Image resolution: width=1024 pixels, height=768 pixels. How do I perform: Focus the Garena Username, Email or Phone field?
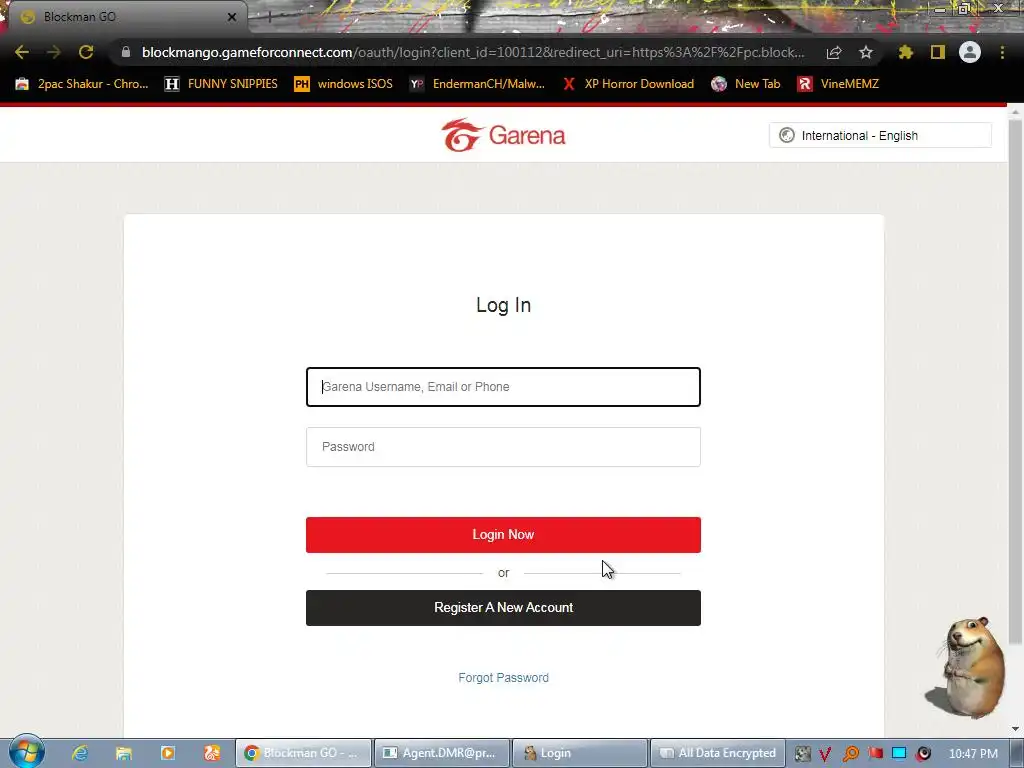click(x=503, y=387)
